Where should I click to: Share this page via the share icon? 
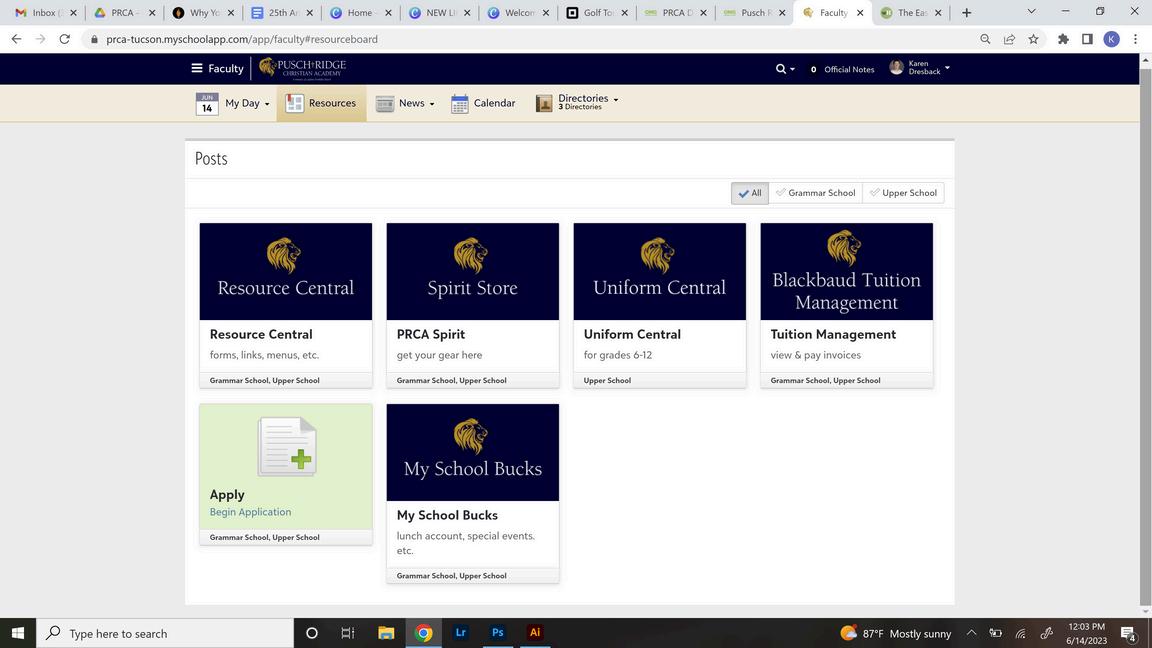[1009, 39]
